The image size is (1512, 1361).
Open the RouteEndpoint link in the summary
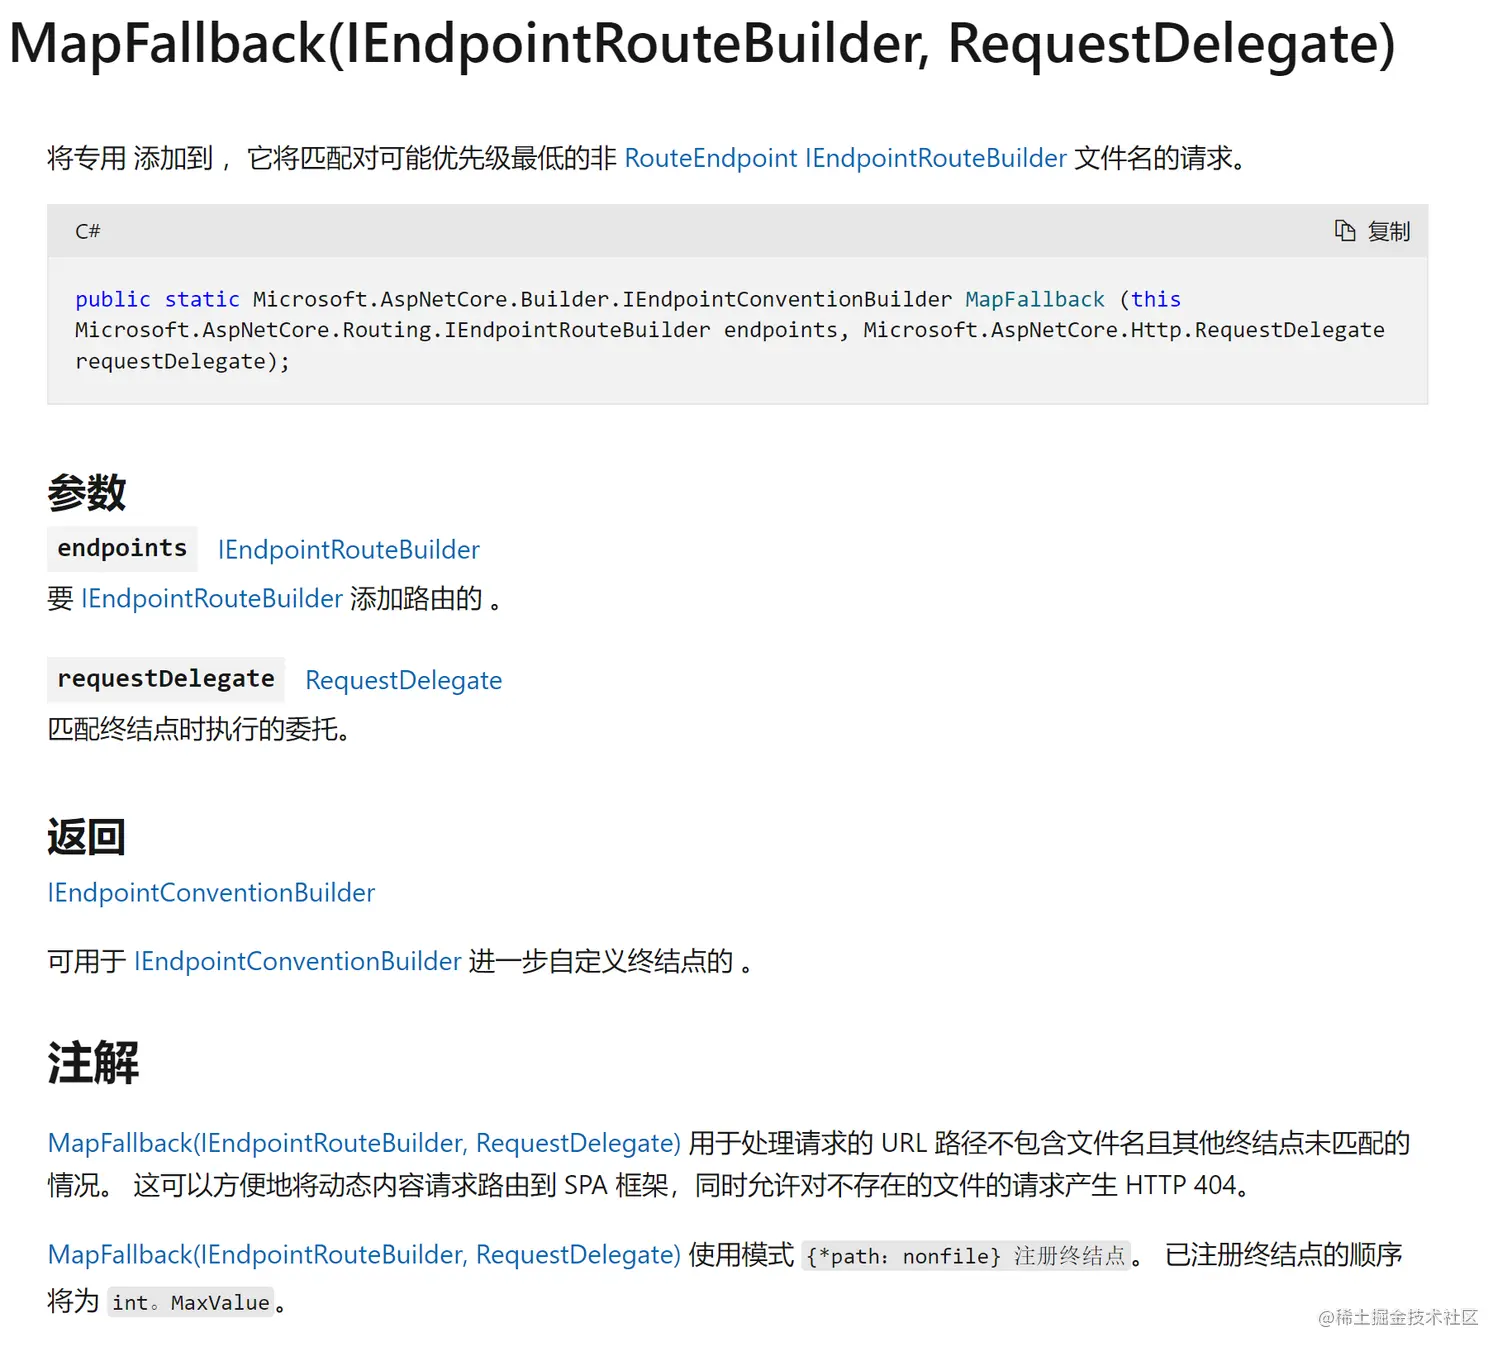point(711,158)
